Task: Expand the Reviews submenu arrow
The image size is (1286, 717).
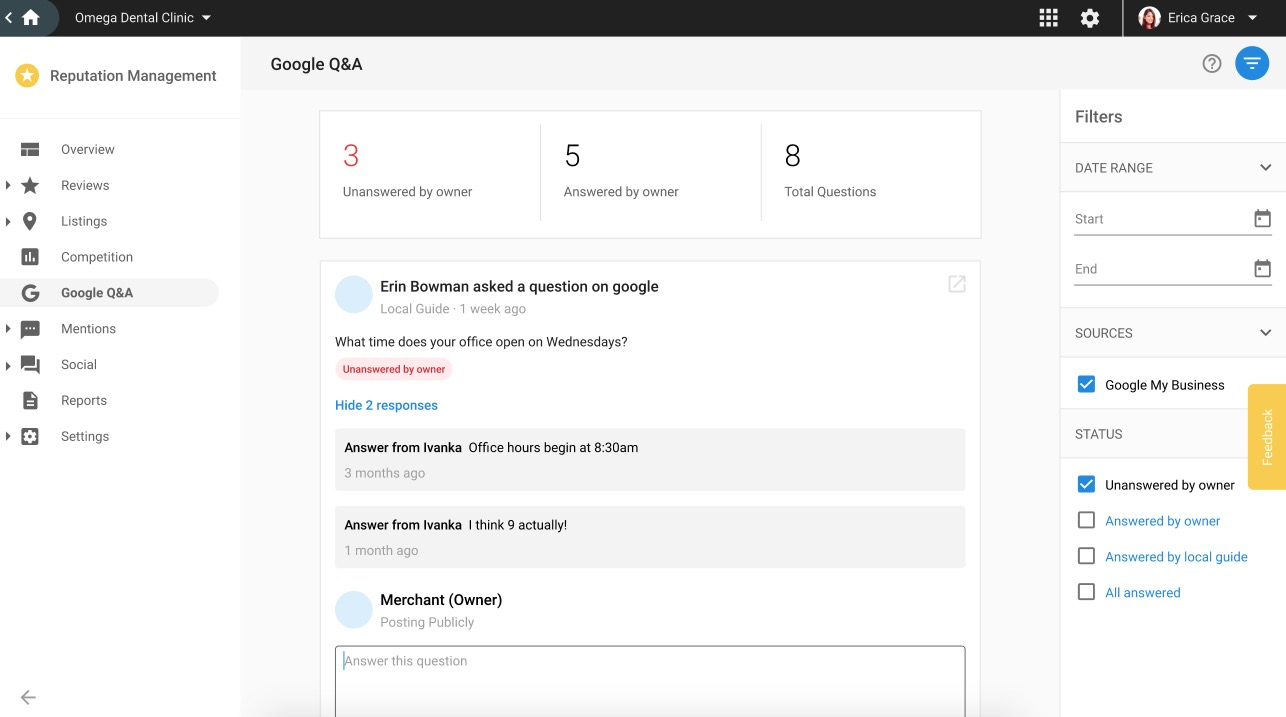Action: click(8, 185)
